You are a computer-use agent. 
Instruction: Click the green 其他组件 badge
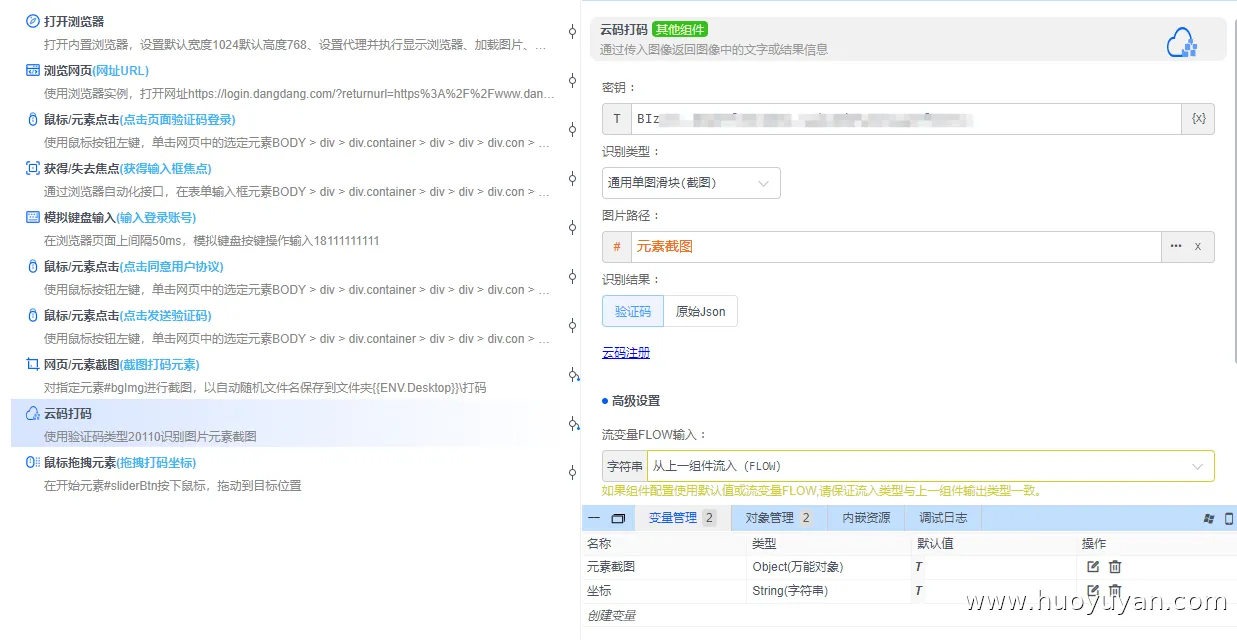click(680, 30)
